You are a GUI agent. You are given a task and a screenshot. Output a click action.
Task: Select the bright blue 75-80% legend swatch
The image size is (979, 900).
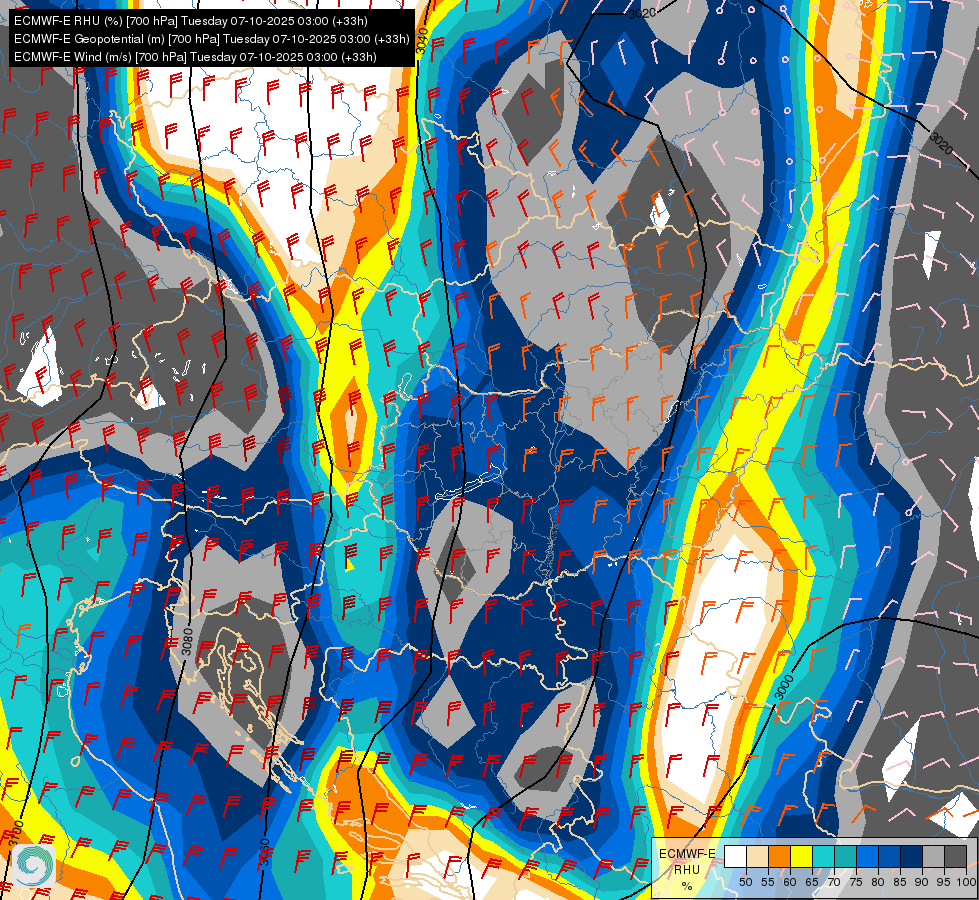867,856
